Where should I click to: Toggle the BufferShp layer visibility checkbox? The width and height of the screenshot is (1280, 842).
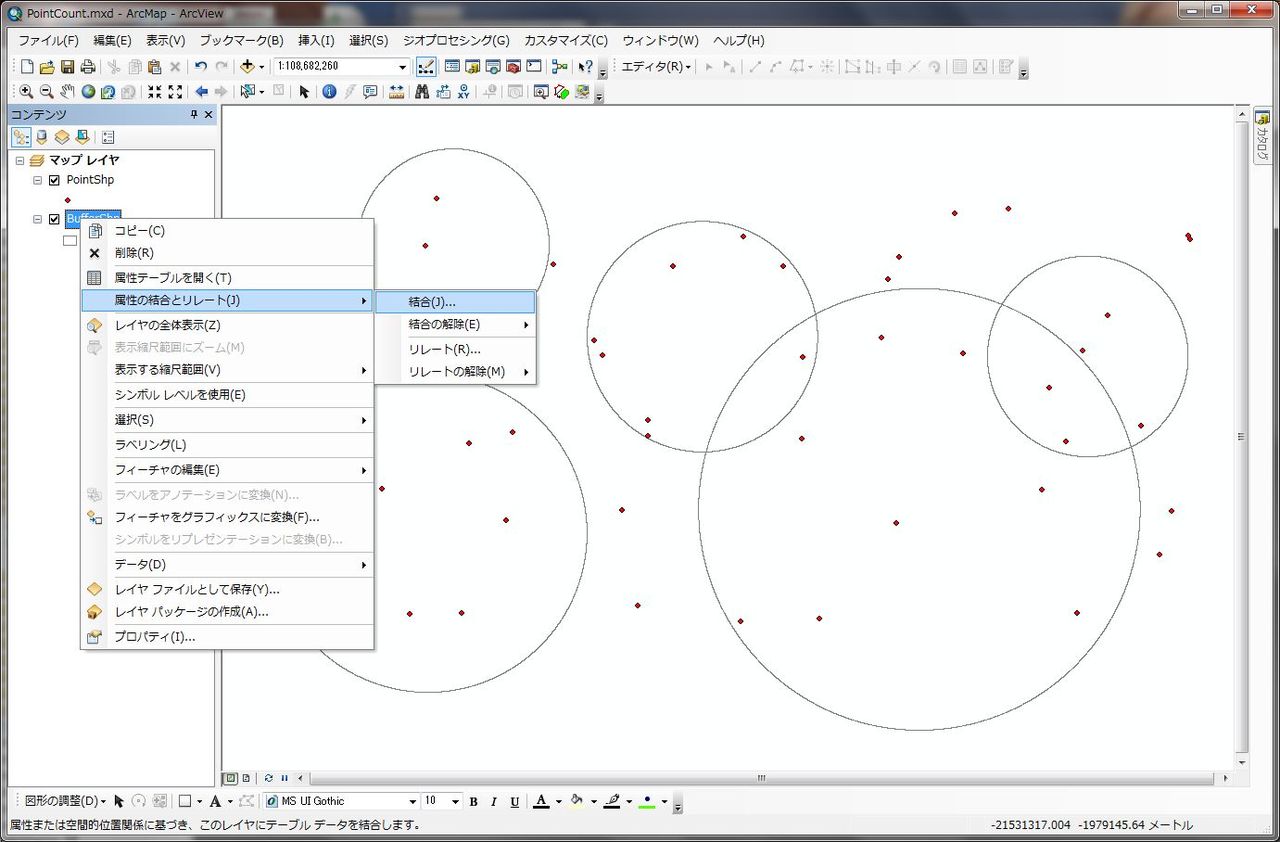coord(54,219)
